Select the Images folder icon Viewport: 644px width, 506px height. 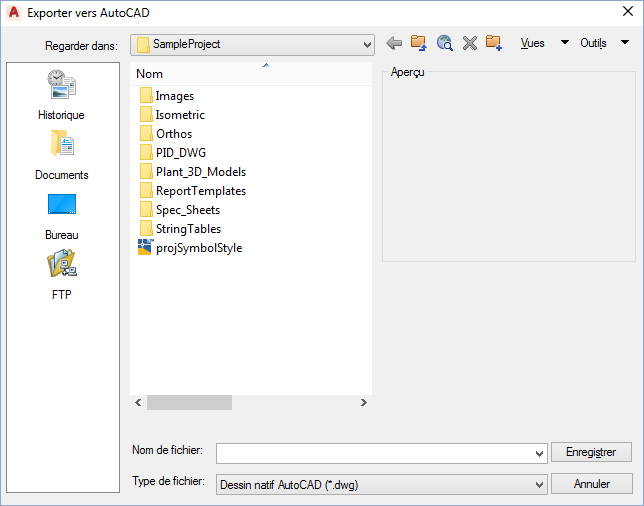tap(146, 95)
